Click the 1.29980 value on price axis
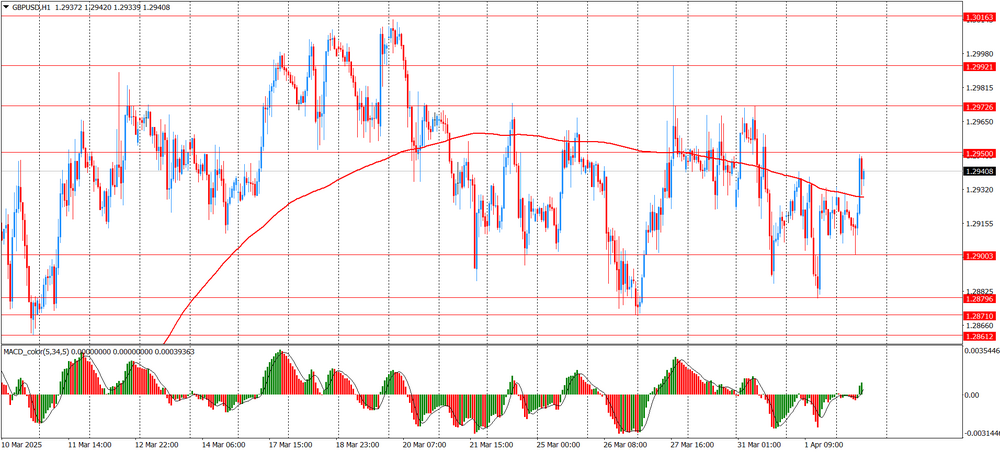 point(979,54)
